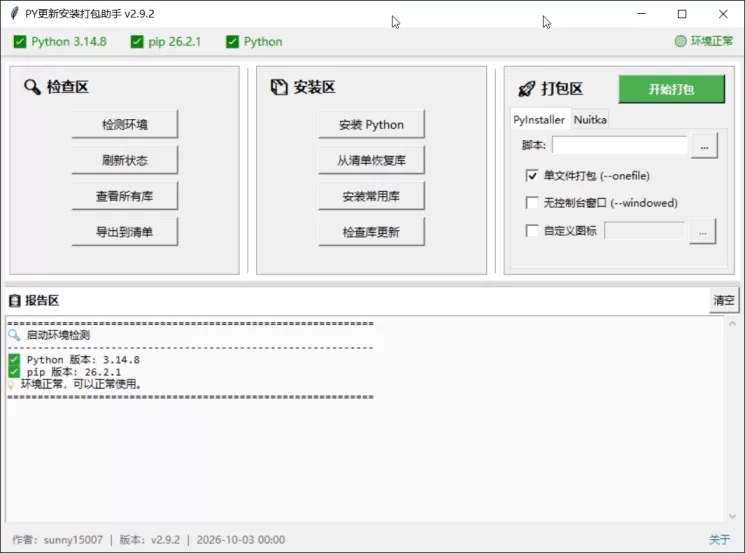Click the green check next to Python 3.14.8
Viewport: 745px width, 553px height.
pyautogui.click(x=20, y=42)
